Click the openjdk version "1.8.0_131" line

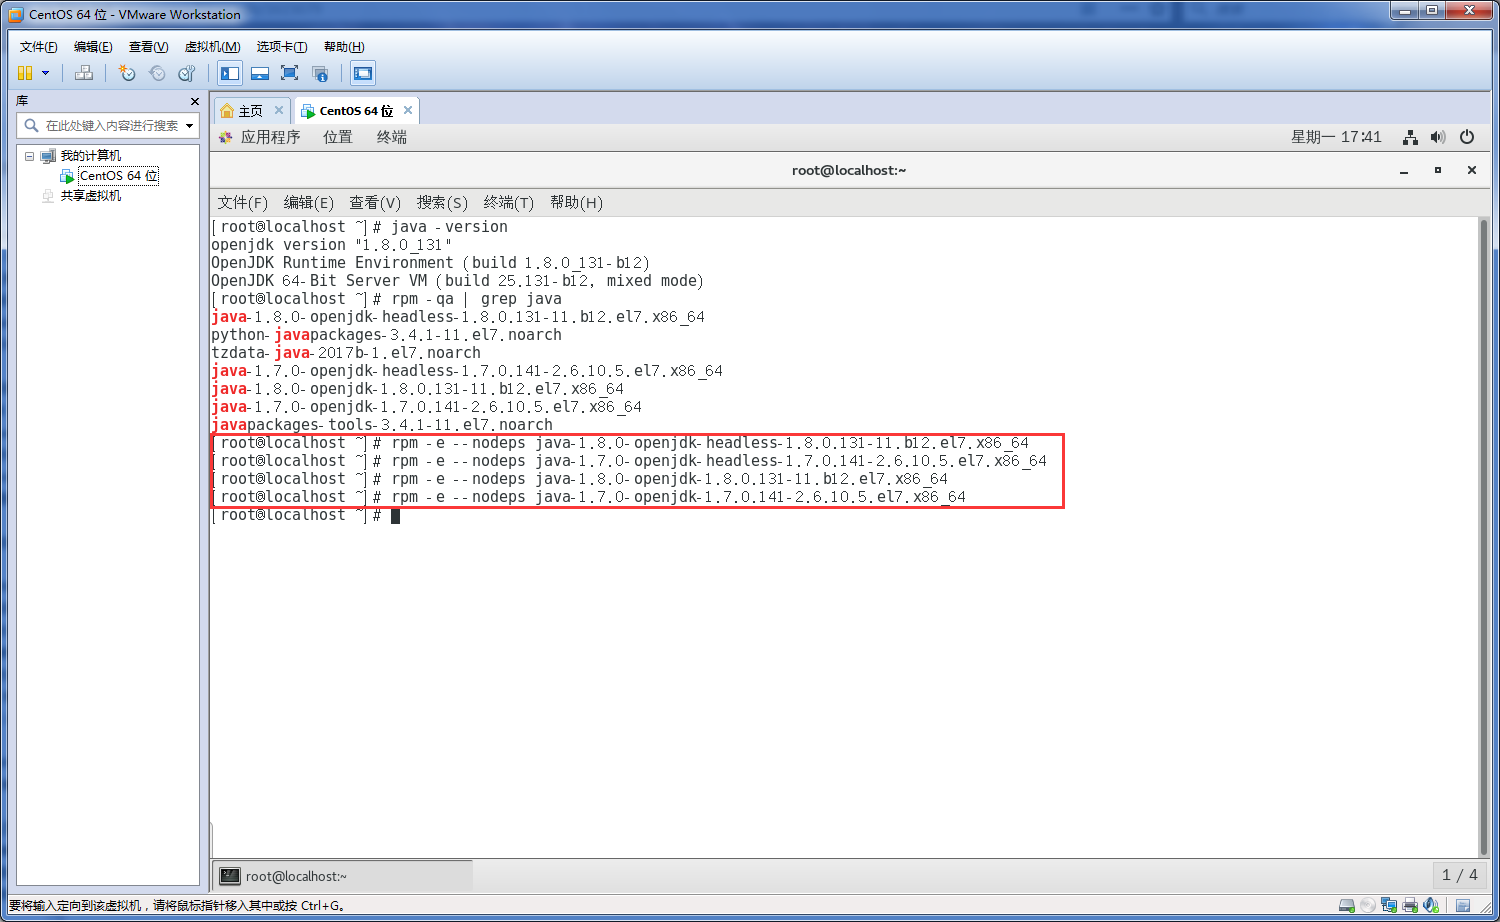(331, 245)
